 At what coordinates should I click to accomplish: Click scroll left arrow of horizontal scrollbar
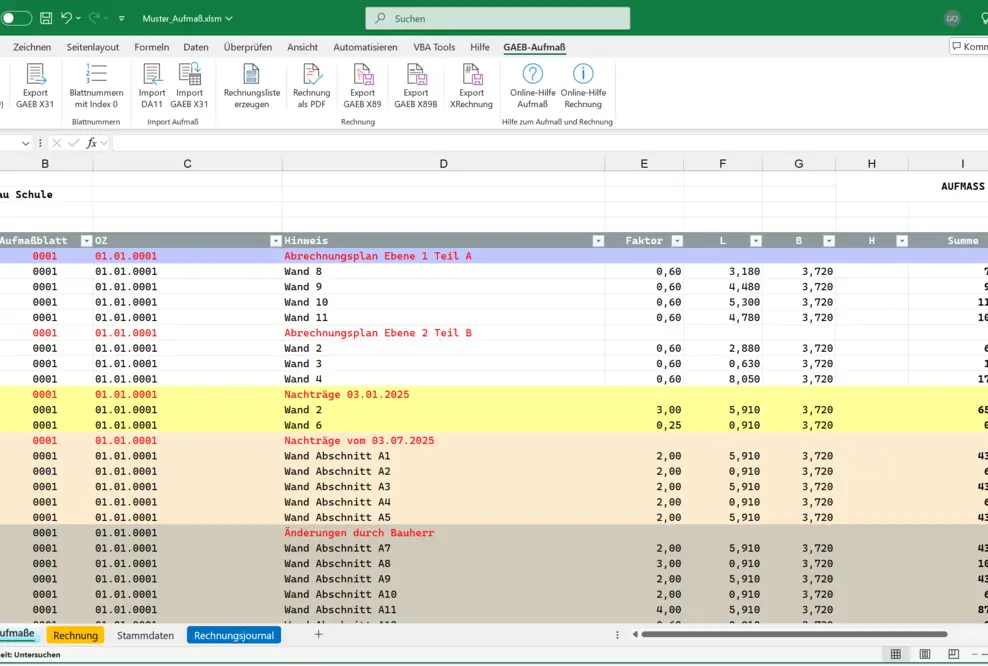[635, 634]
